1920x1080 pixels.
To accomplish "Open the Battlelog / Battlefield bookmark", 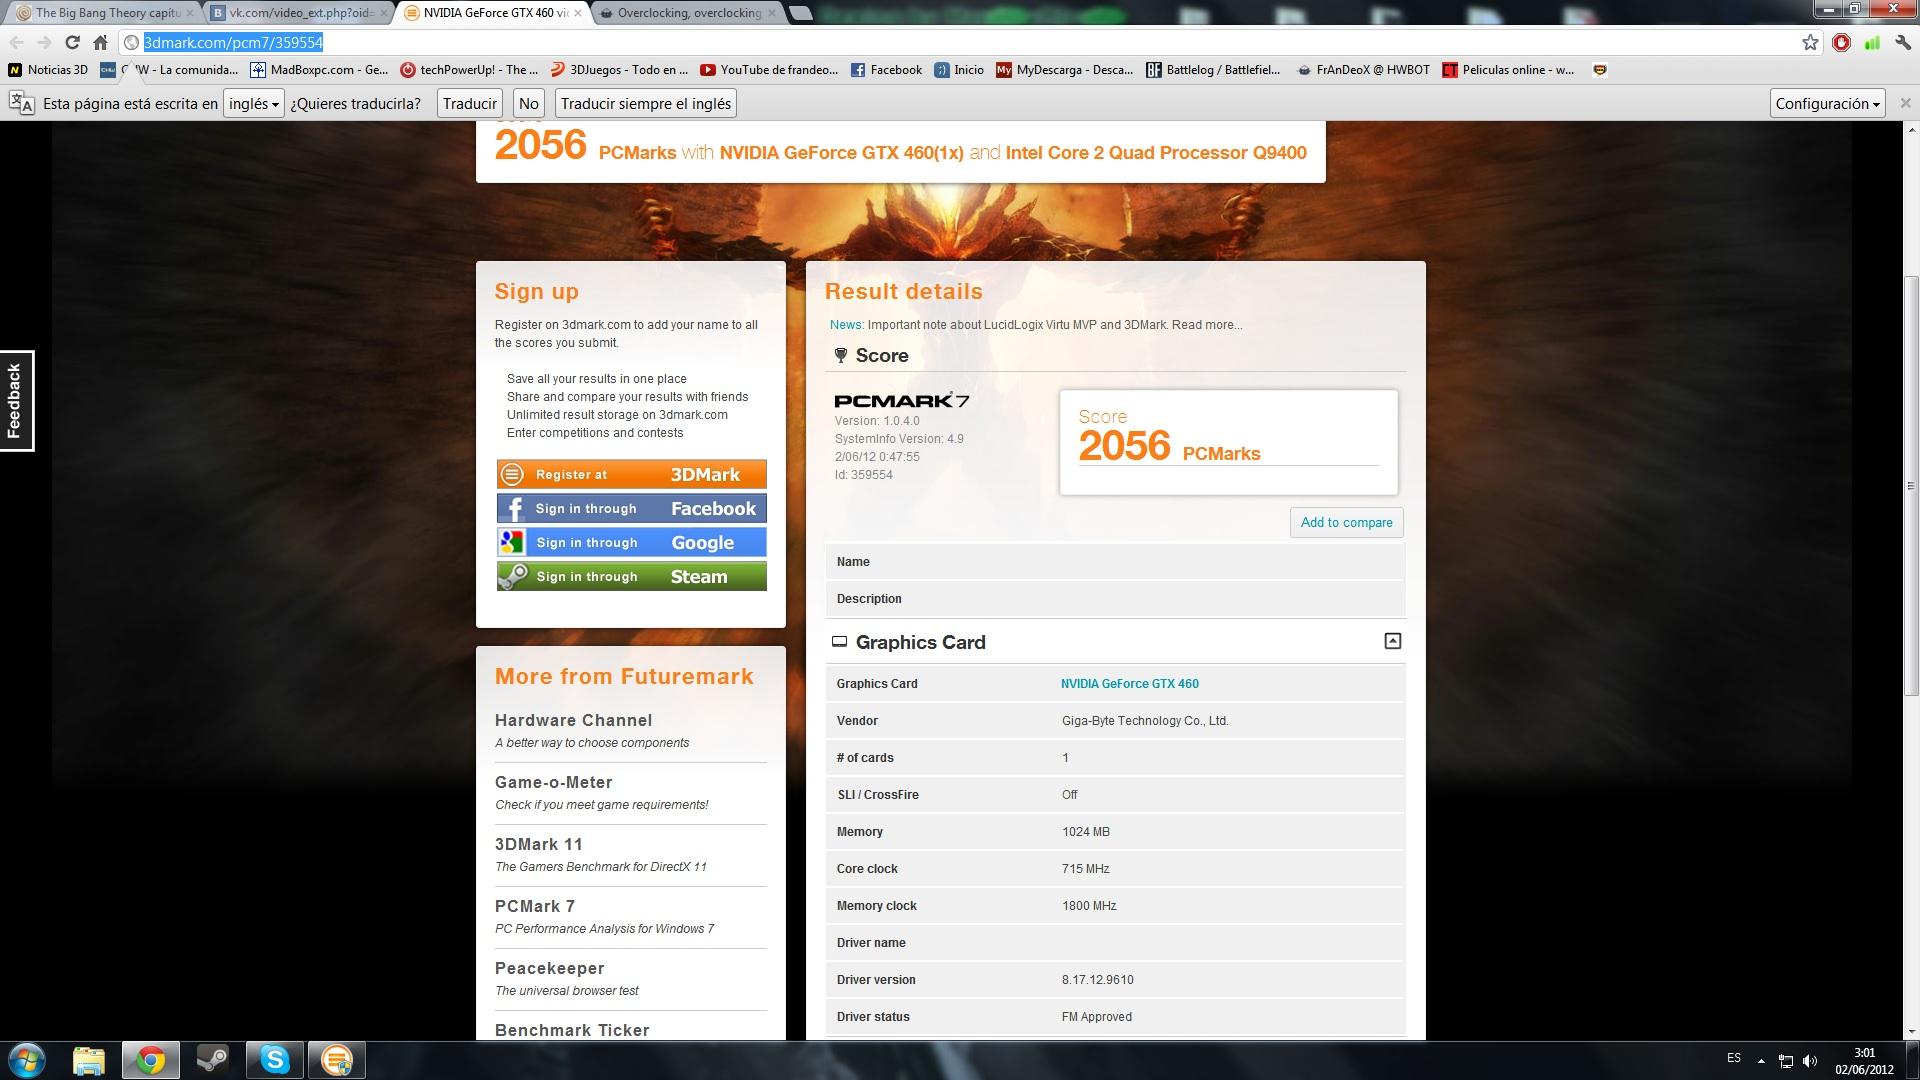I will pyautogui.click(x=1213, y=70).
